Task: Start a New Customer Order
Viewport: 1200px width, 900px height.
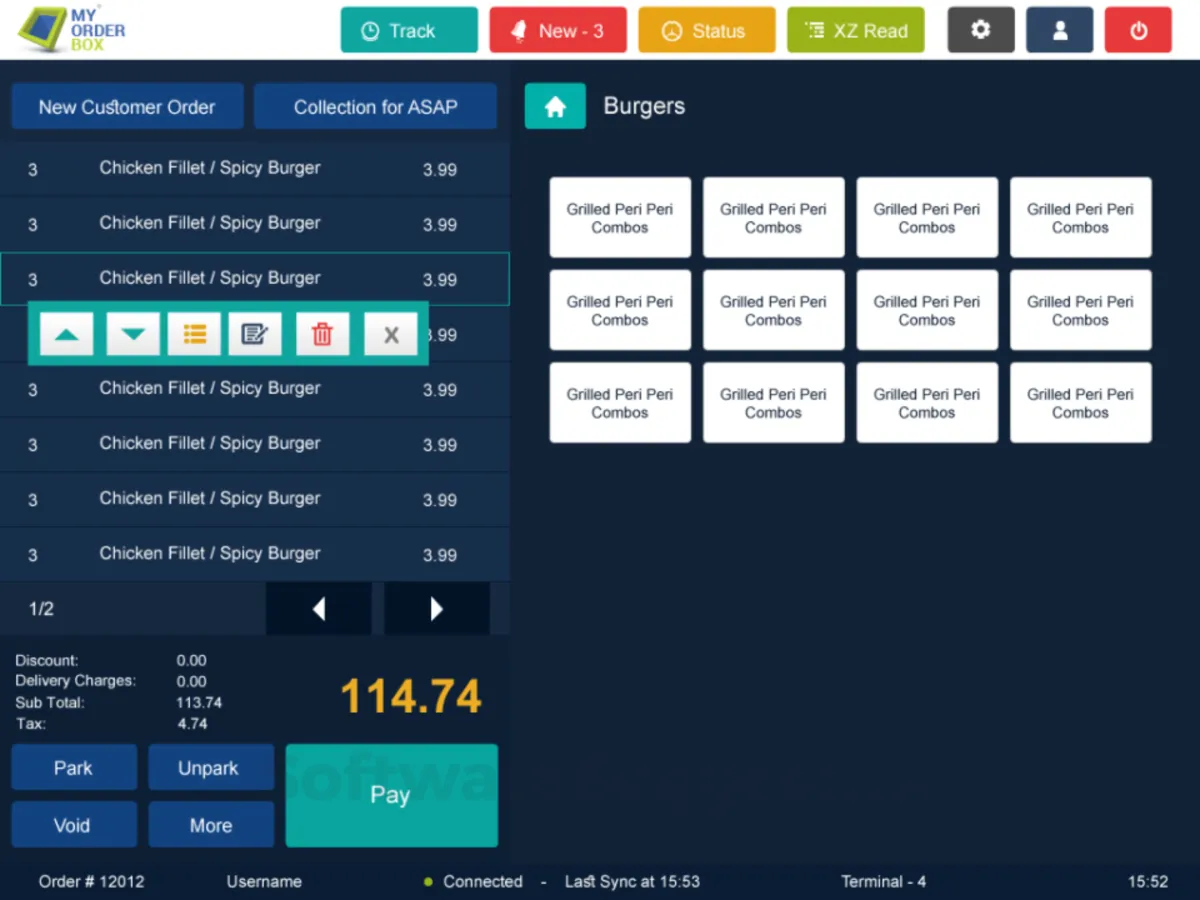Action: coord(127,107)
